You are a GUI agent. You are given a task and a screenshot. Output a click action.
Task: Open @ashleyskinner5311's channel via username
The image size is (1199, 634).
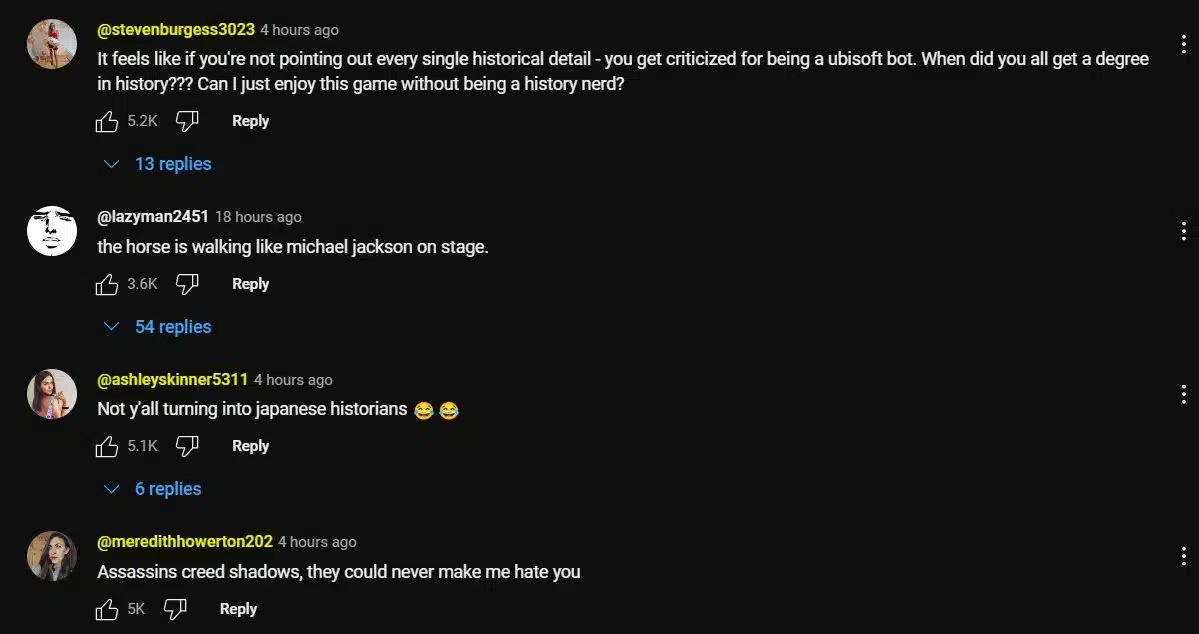pos(172,379)
